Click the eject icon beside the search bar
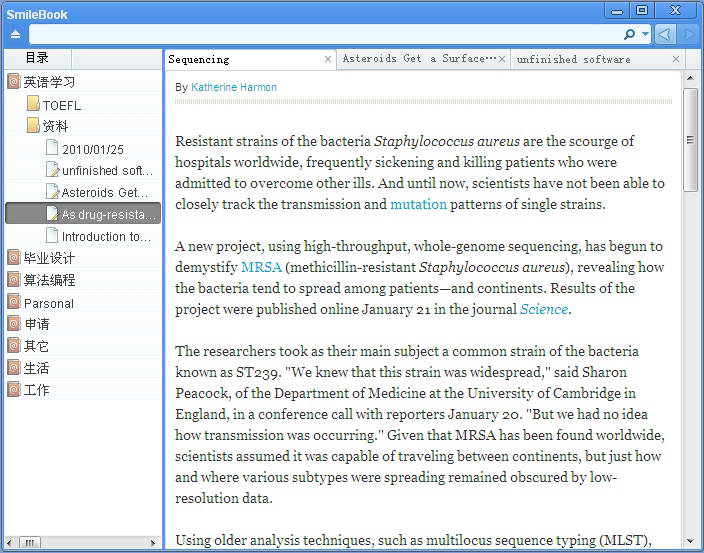Viewport: 704px width, 553px height. (15, 34)
